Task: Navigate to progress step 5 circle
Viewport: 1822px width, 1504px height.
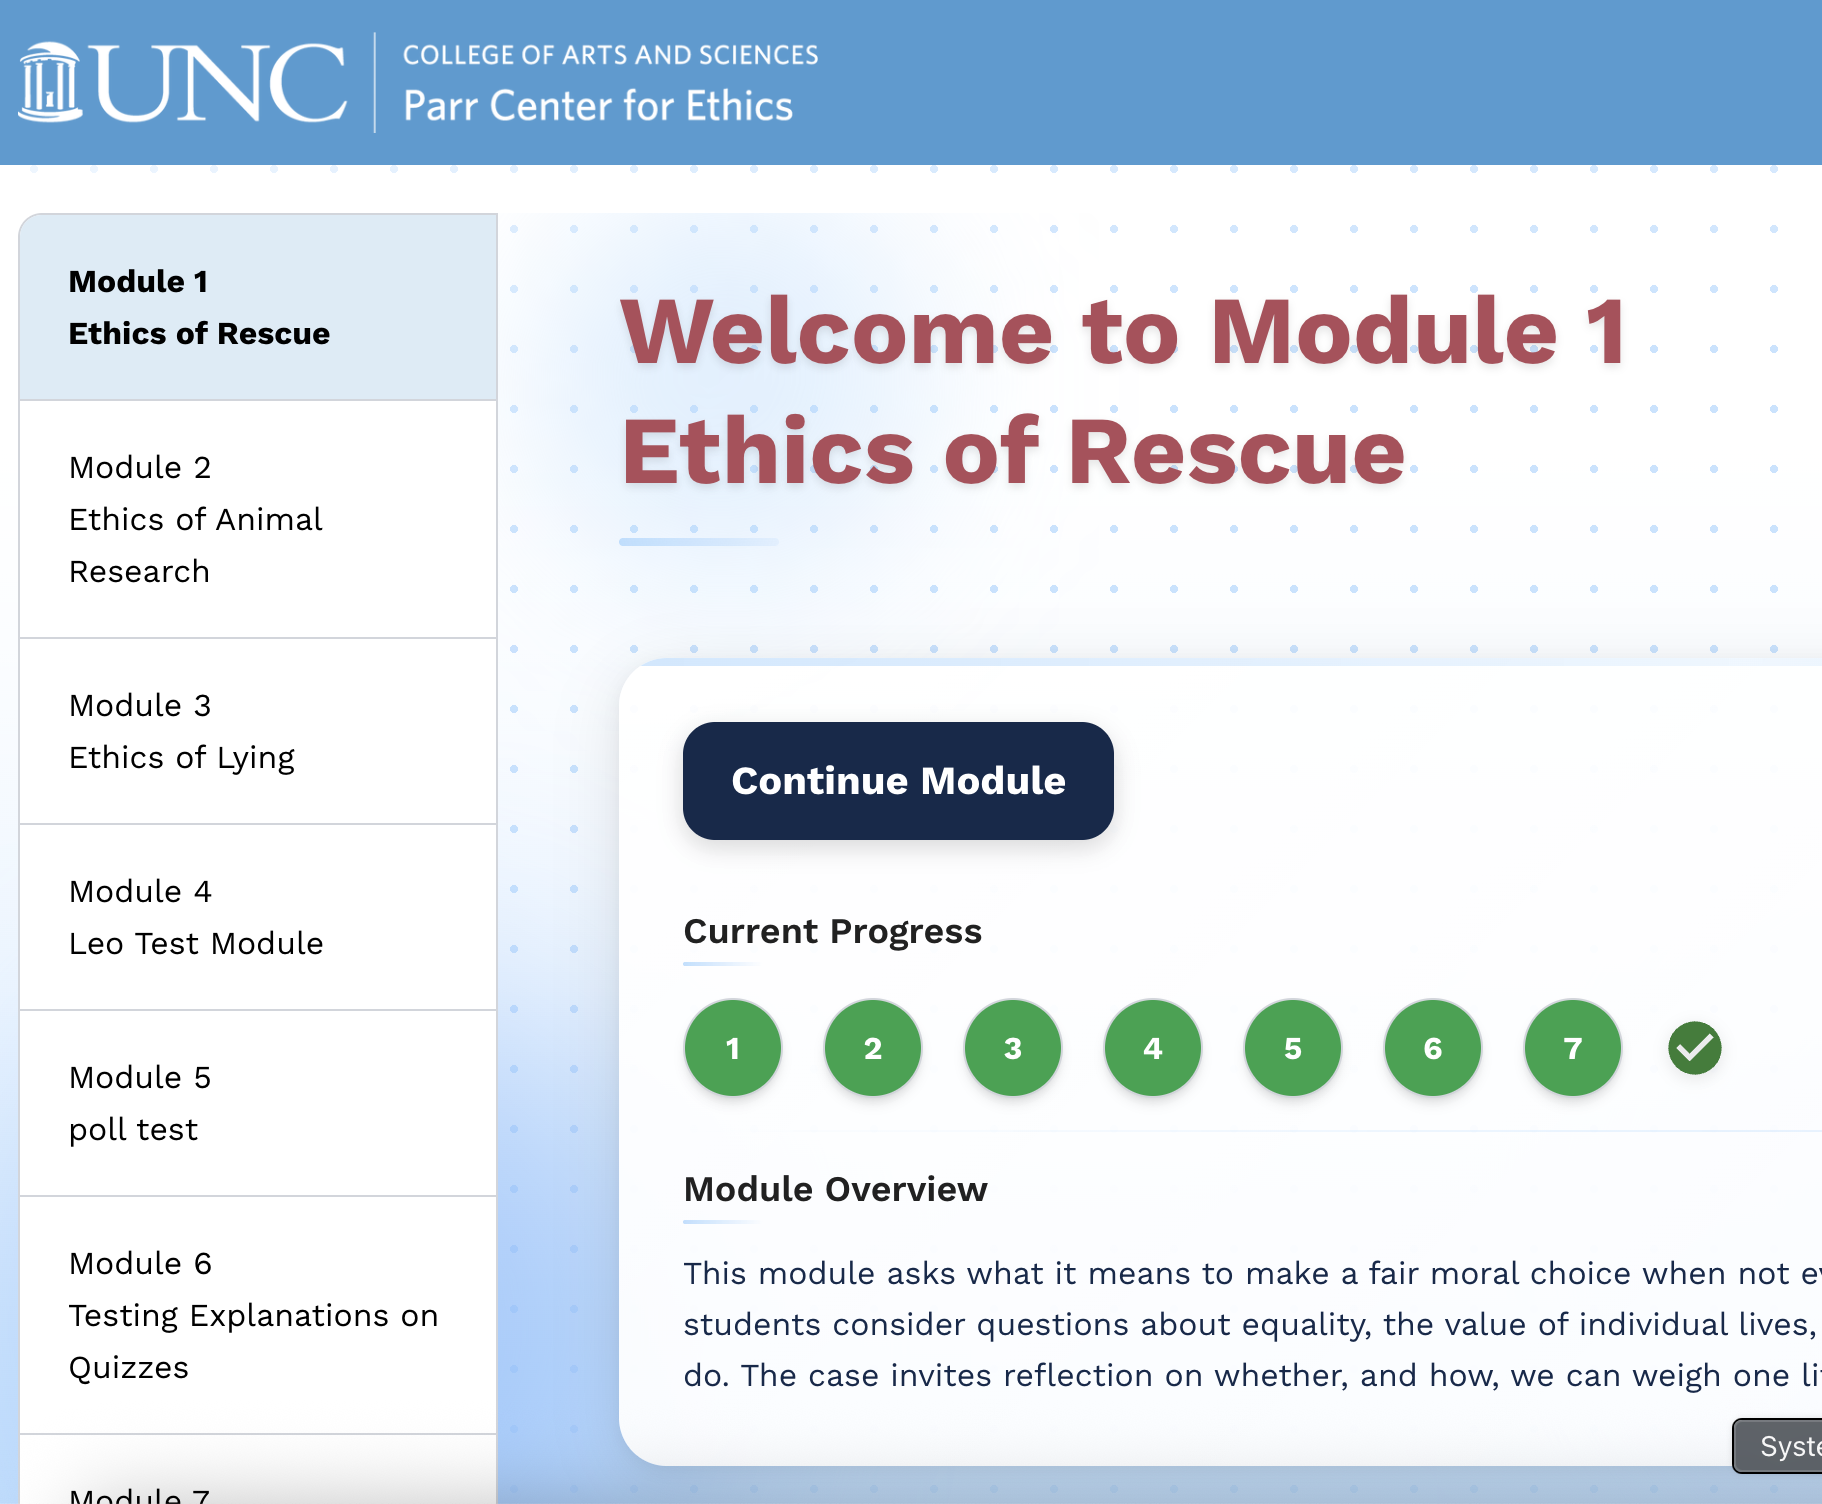Action: tap(1293, 1048)
